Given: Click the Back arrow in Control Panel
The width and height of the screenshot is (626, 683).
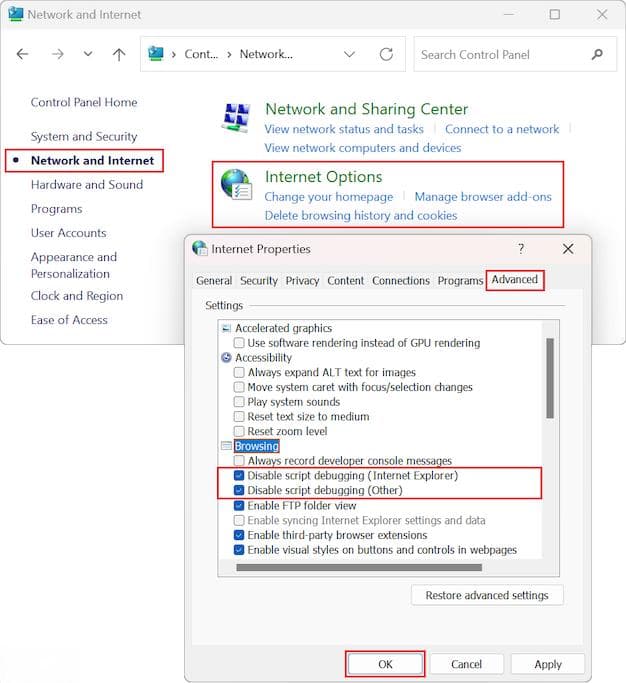Looking at the screenshot, I should pyautogui.click(x=23, y=54).
